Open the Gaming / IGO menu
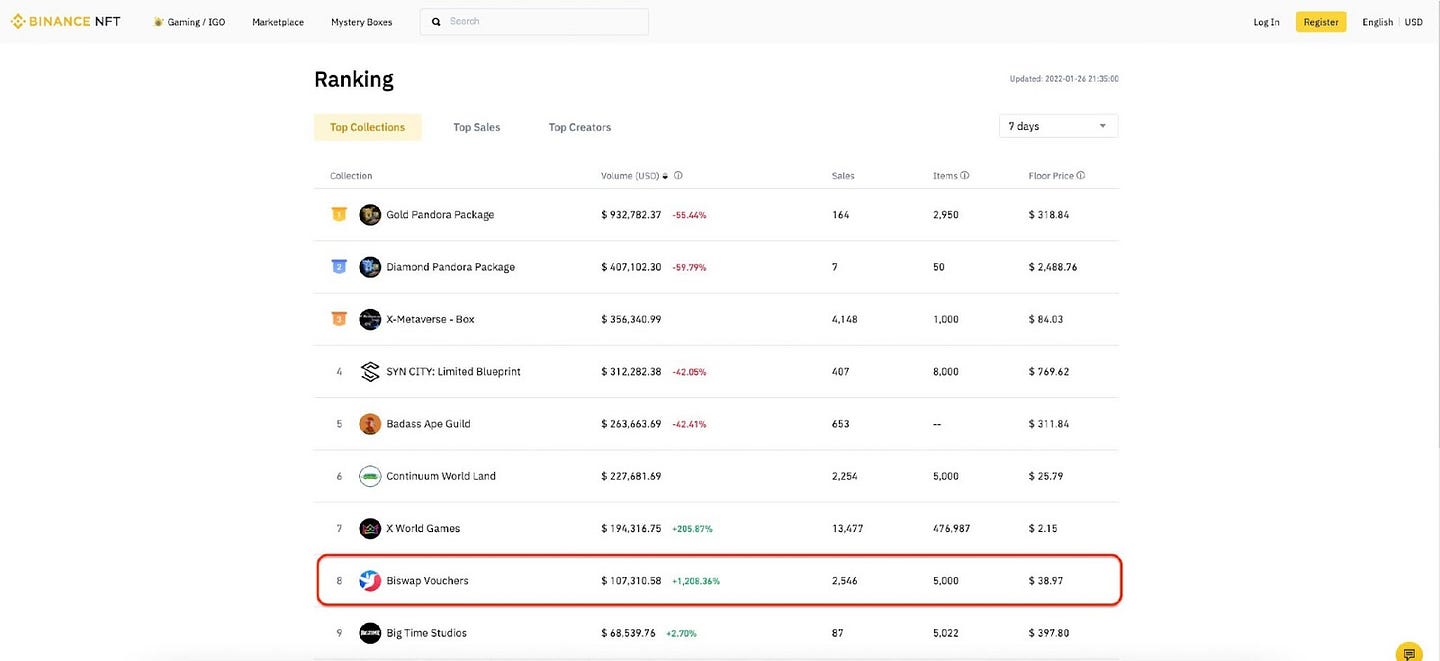The image size is (1440, 661). (x=190, y=22)
